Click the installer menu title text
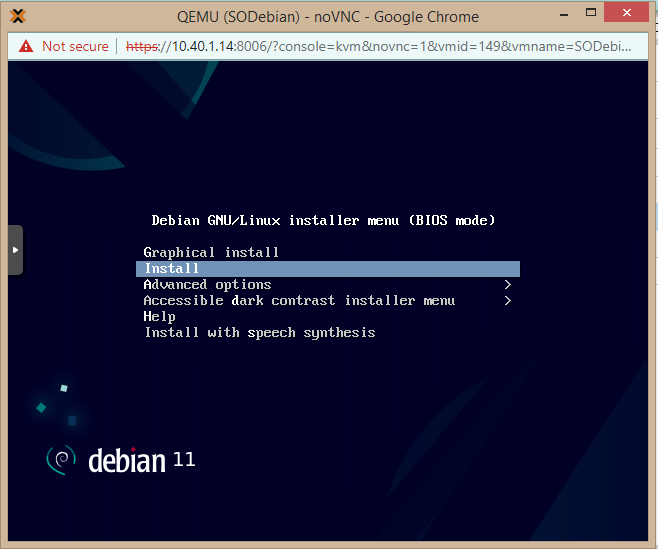658x549 pixels. click(324, 220)
